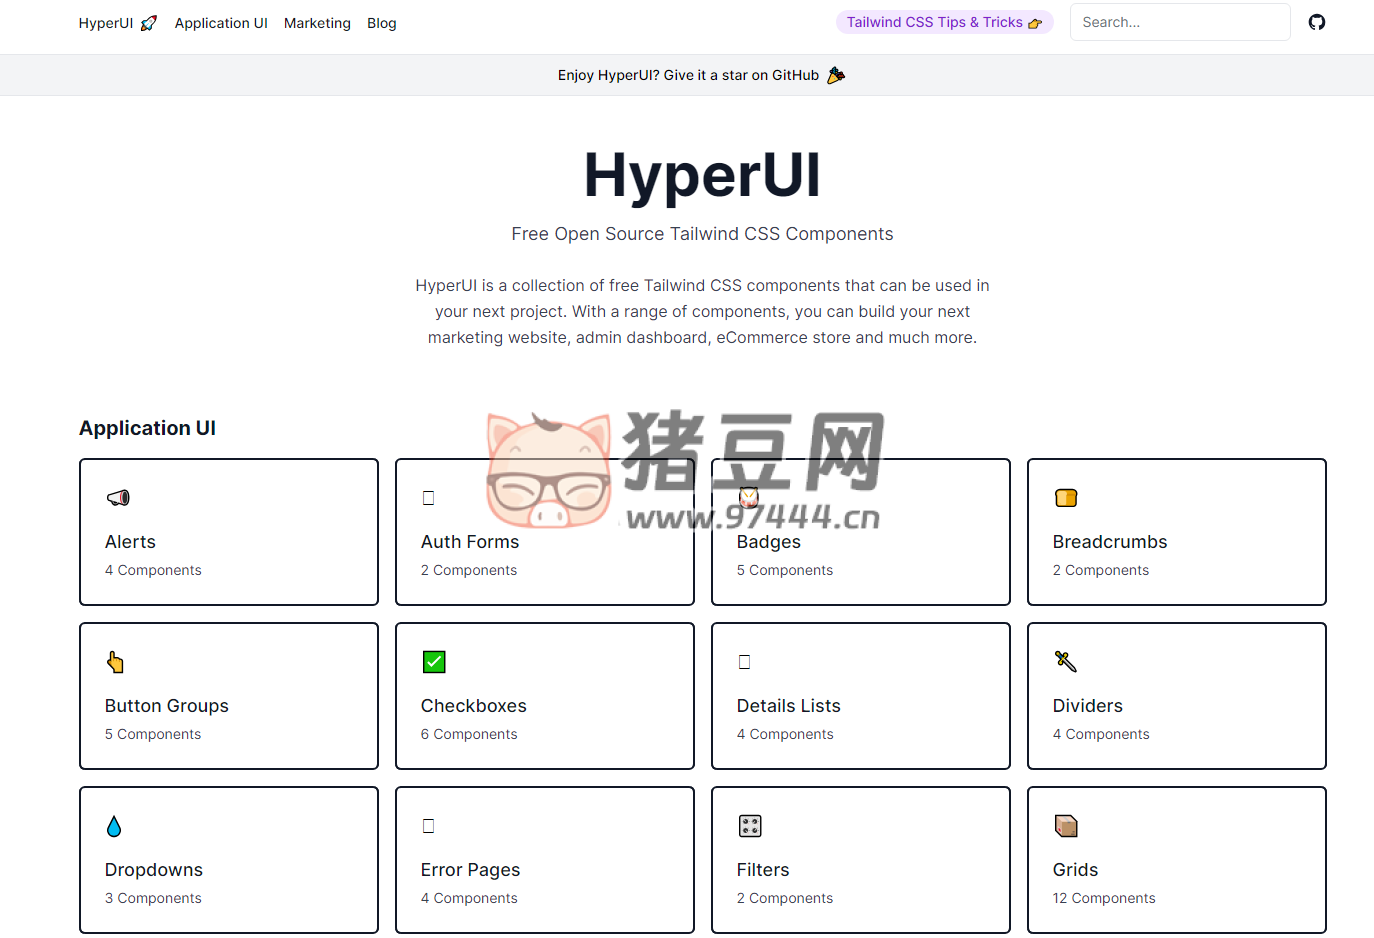
Task: Click the dice icon on the Filters card
Action: [749, 825]
